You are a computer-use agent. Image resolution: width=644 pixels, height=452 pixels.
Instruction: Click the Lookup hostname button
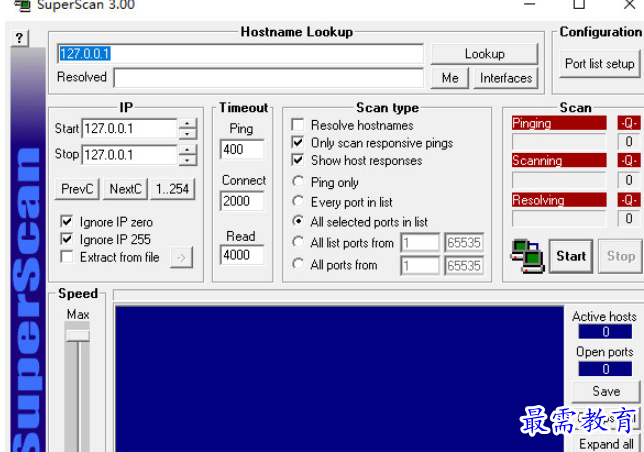tap(484, 54)
